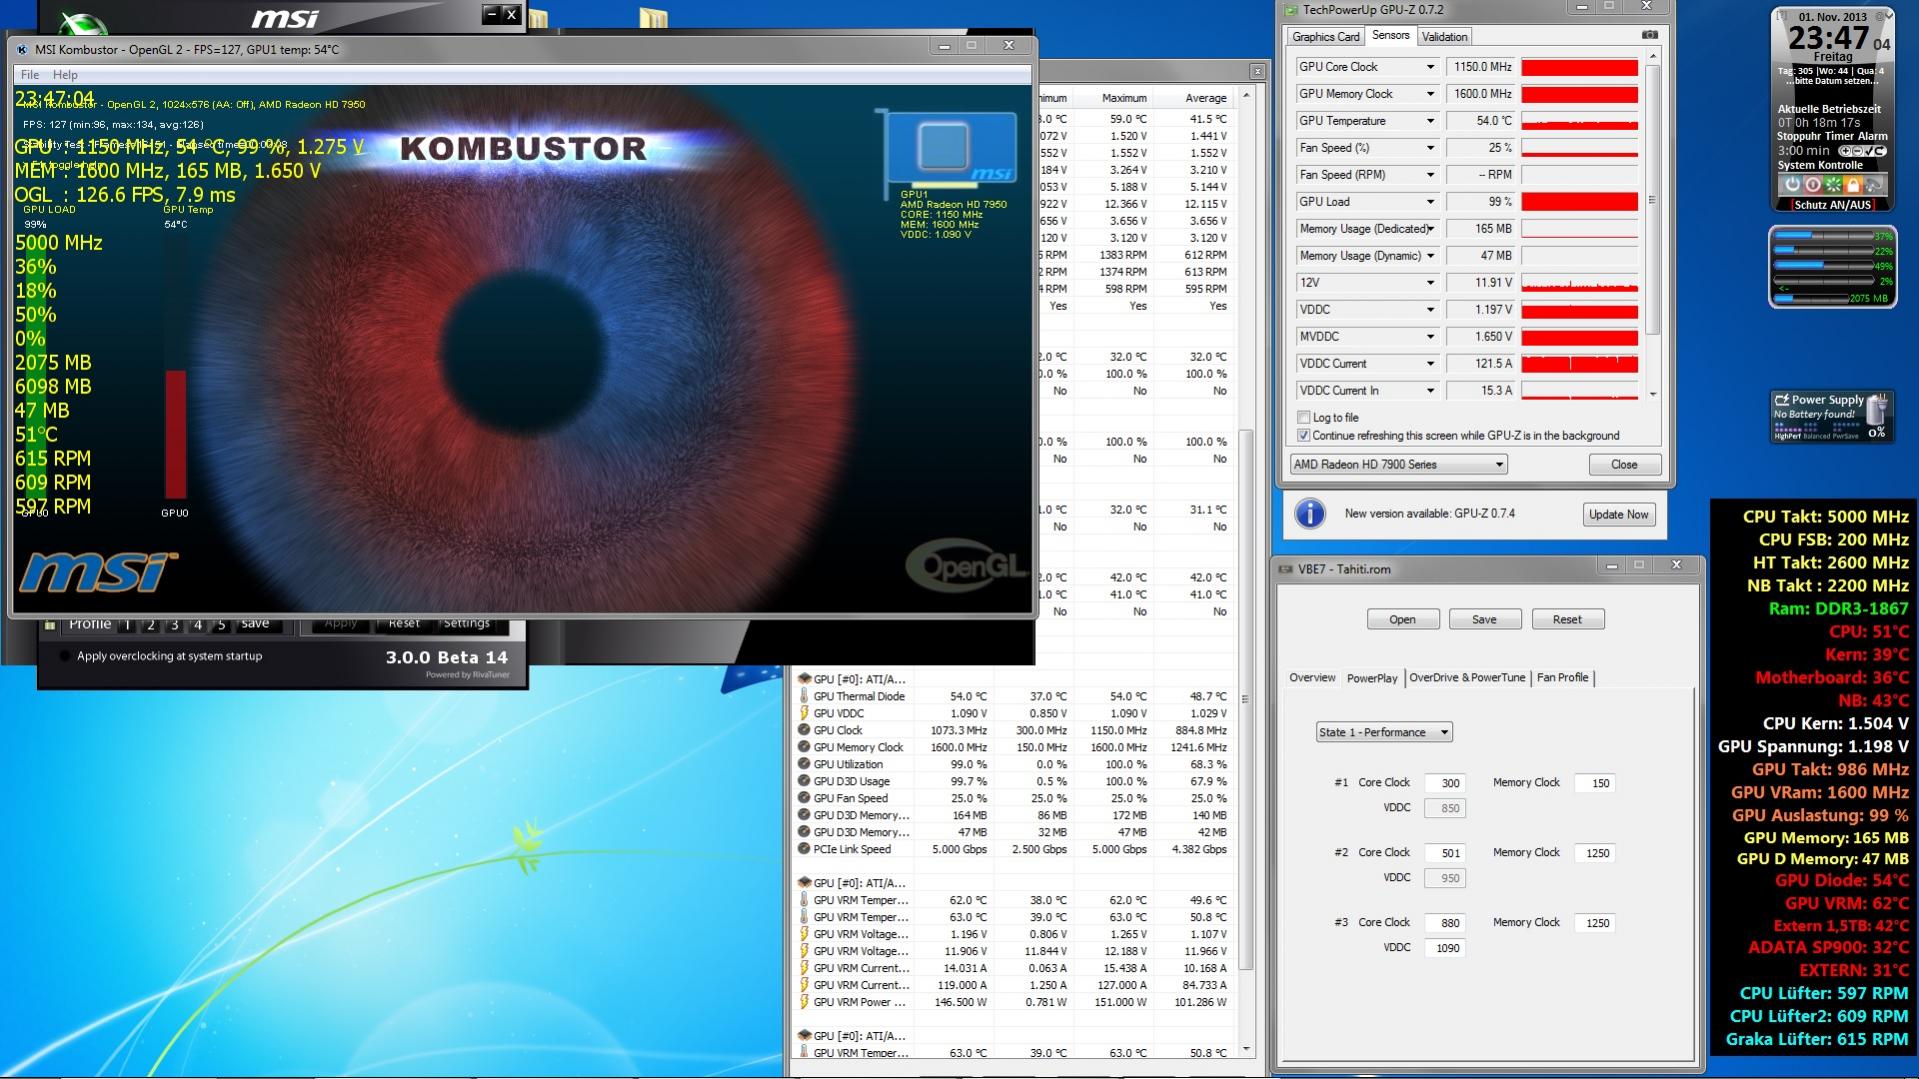Image resolution: width=1919 pixels, height=1079 pixels.
Task: Click the Open button in VBE7
Action: [1402, 619]
